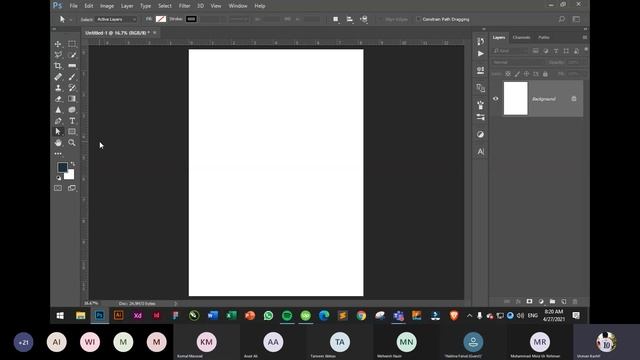640x360 pixels.
Task: Select the Healing Brush tool
Action: pyautogui.click(x=58, y=77)
